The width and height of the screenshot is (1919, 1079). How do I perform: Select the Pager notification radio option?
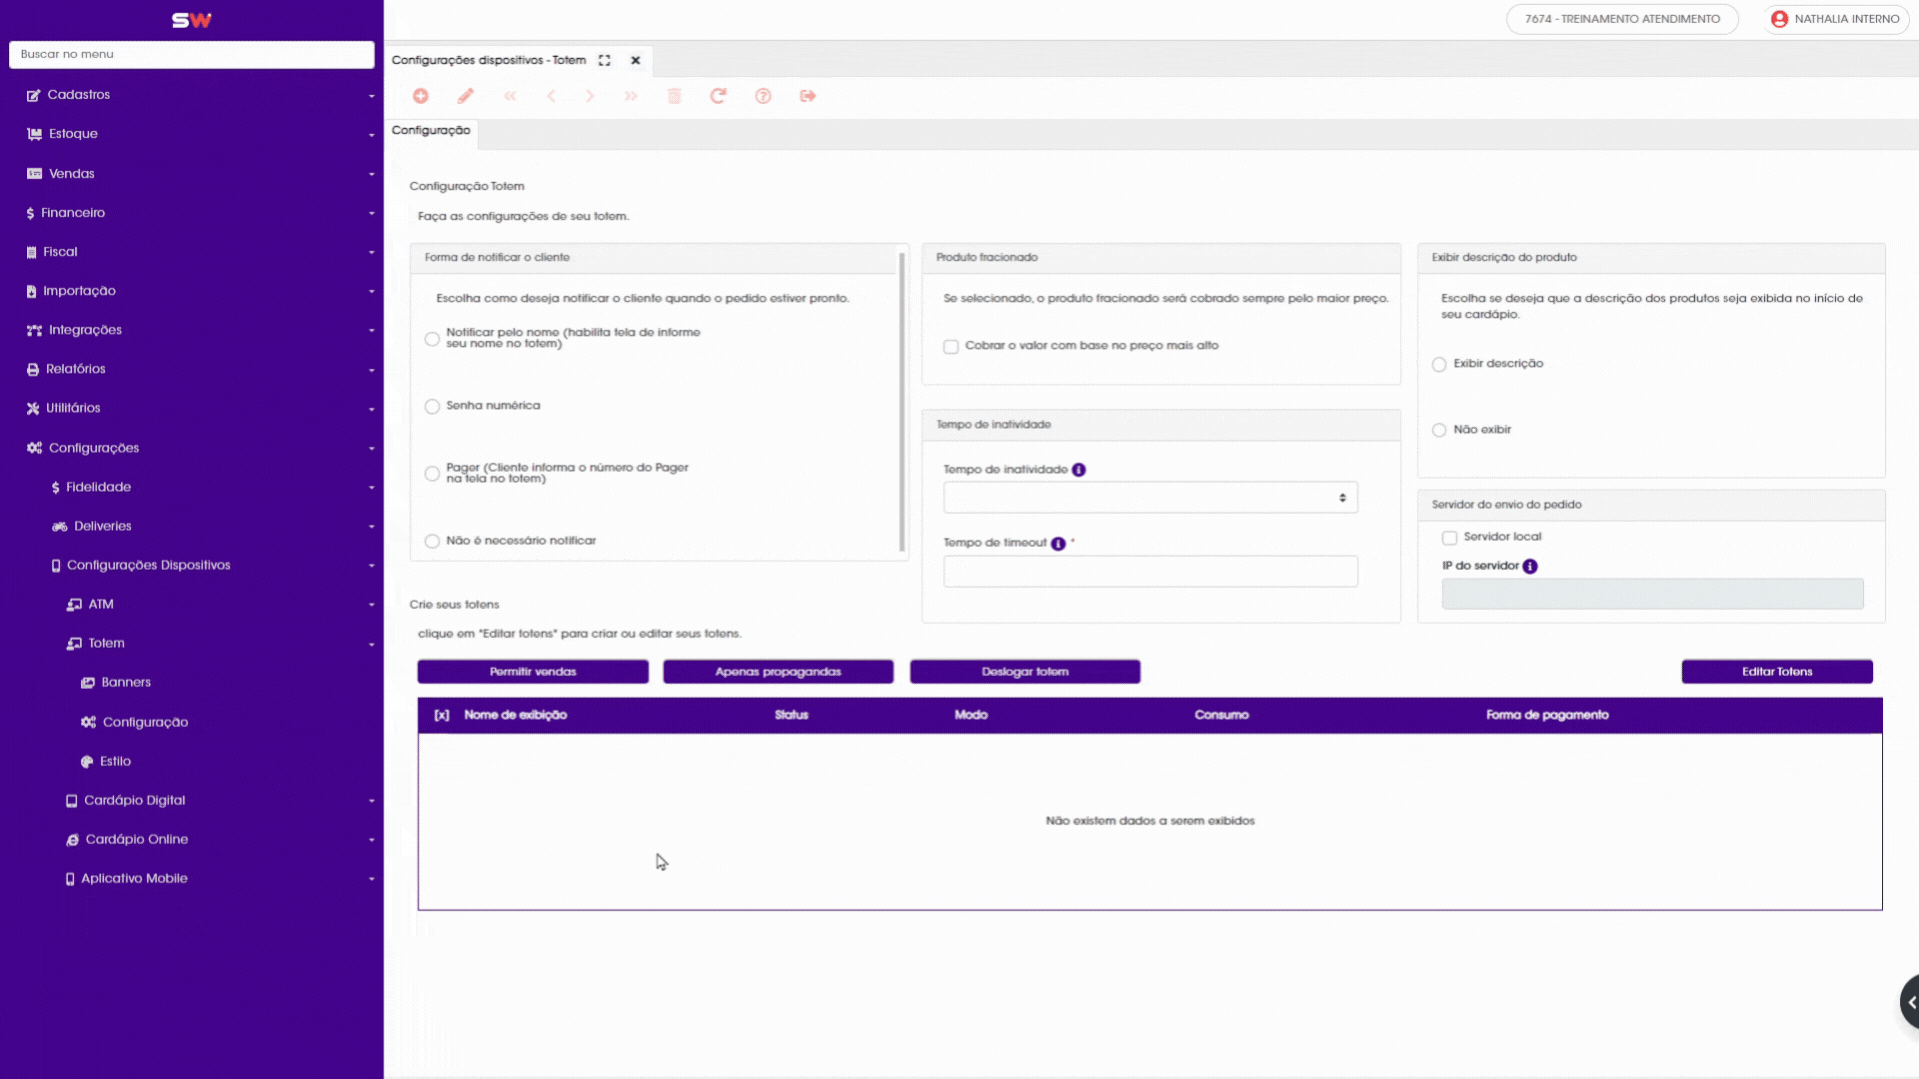(432, 474)
